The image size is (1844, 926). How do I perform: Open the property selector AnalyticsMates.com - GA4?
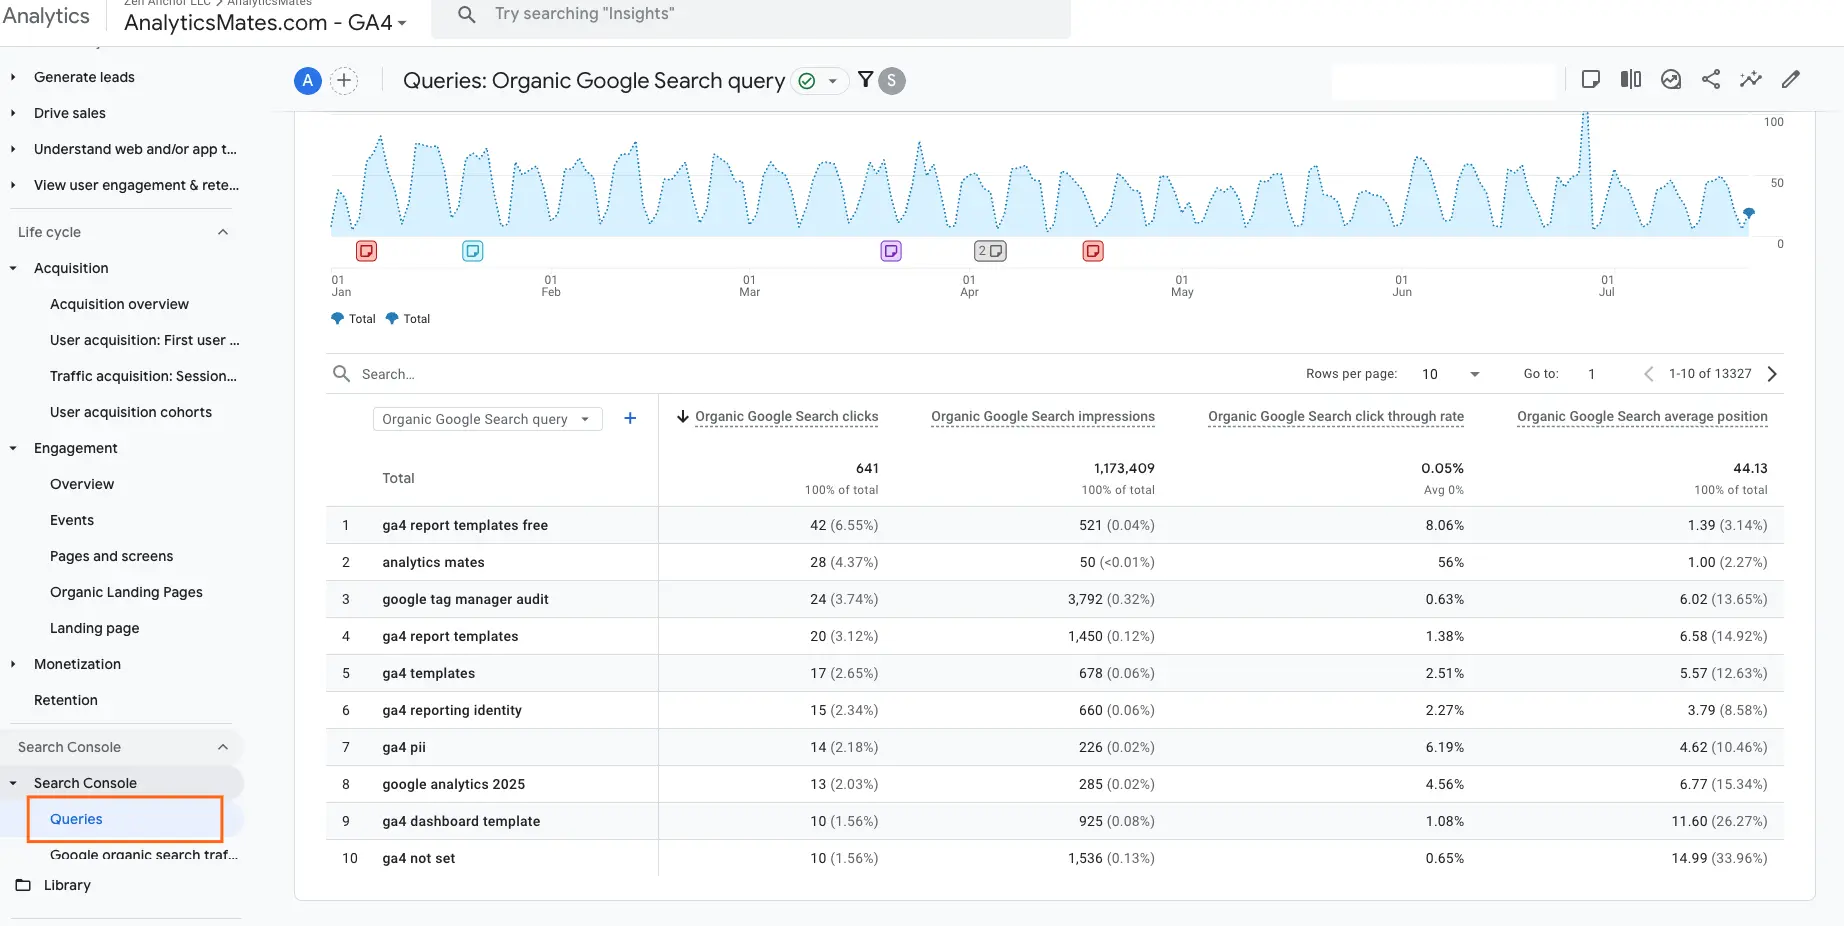coord(265,22)
